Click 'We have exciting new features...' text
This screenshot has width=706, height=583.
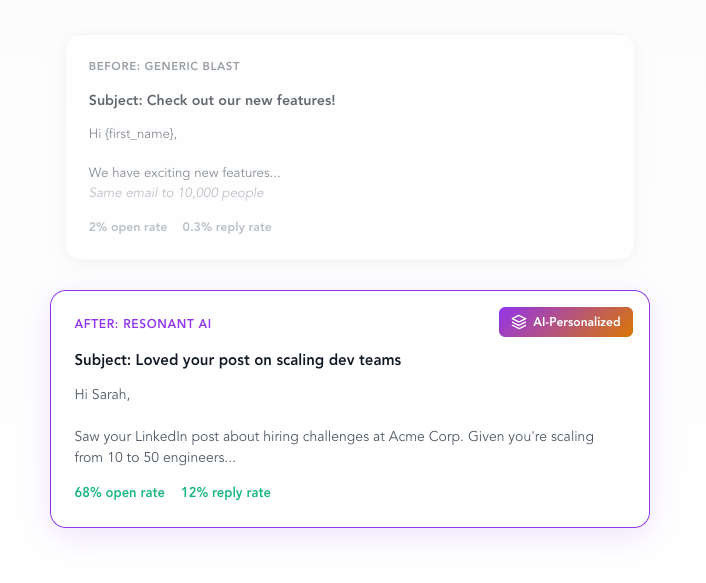[185, 172]
